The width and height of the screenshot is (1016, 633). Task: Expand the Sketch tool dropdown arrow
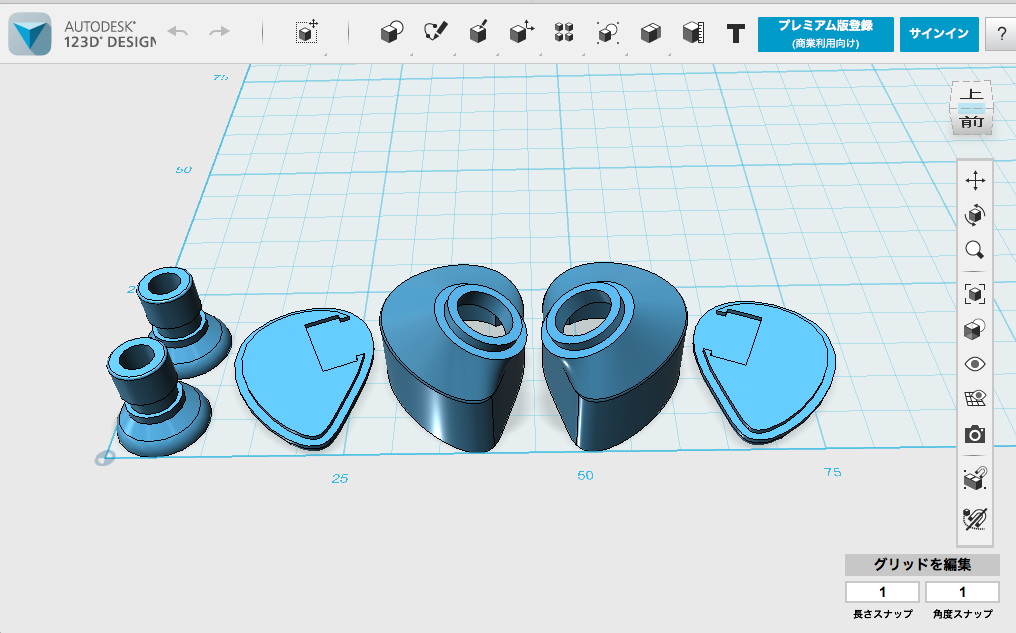click(454, 54)
